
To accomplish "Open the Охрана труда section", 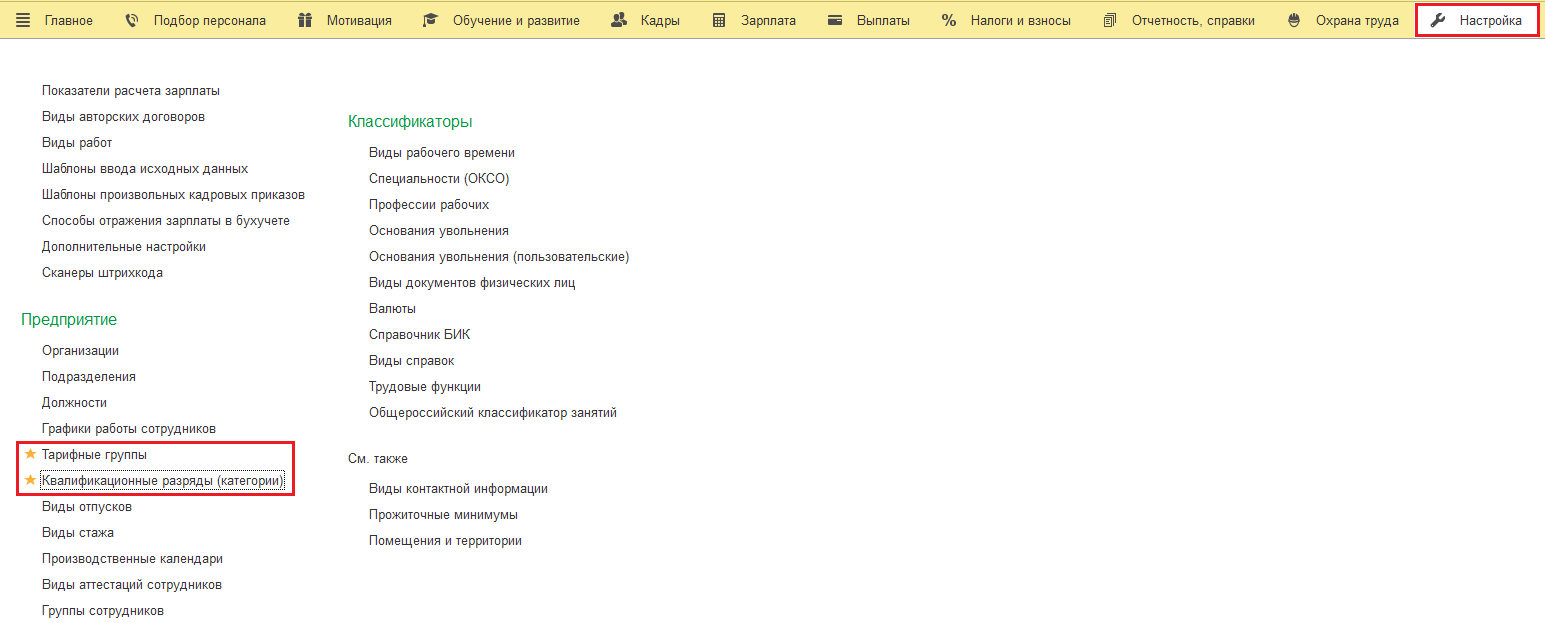I will pyautogui.click(x=1355, y=20).
